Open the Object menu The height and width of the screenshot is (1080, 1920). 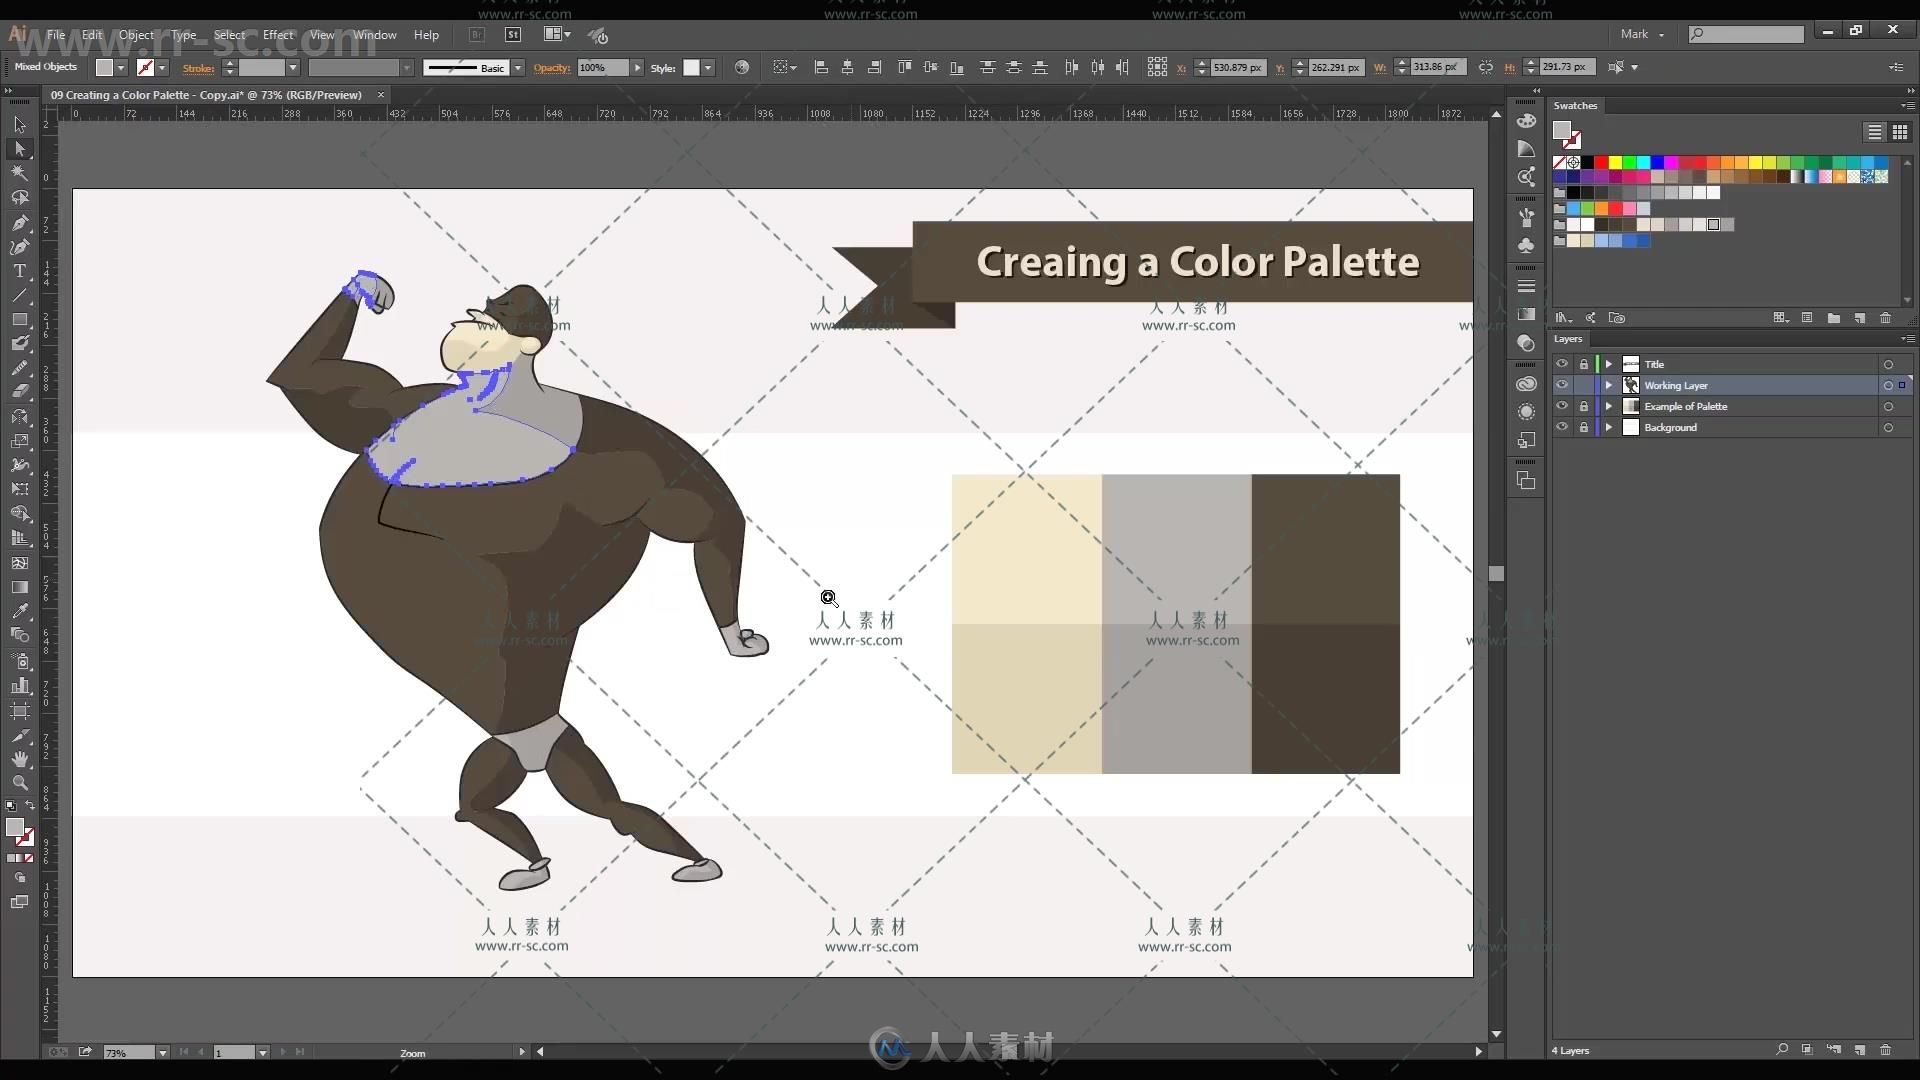135,34
